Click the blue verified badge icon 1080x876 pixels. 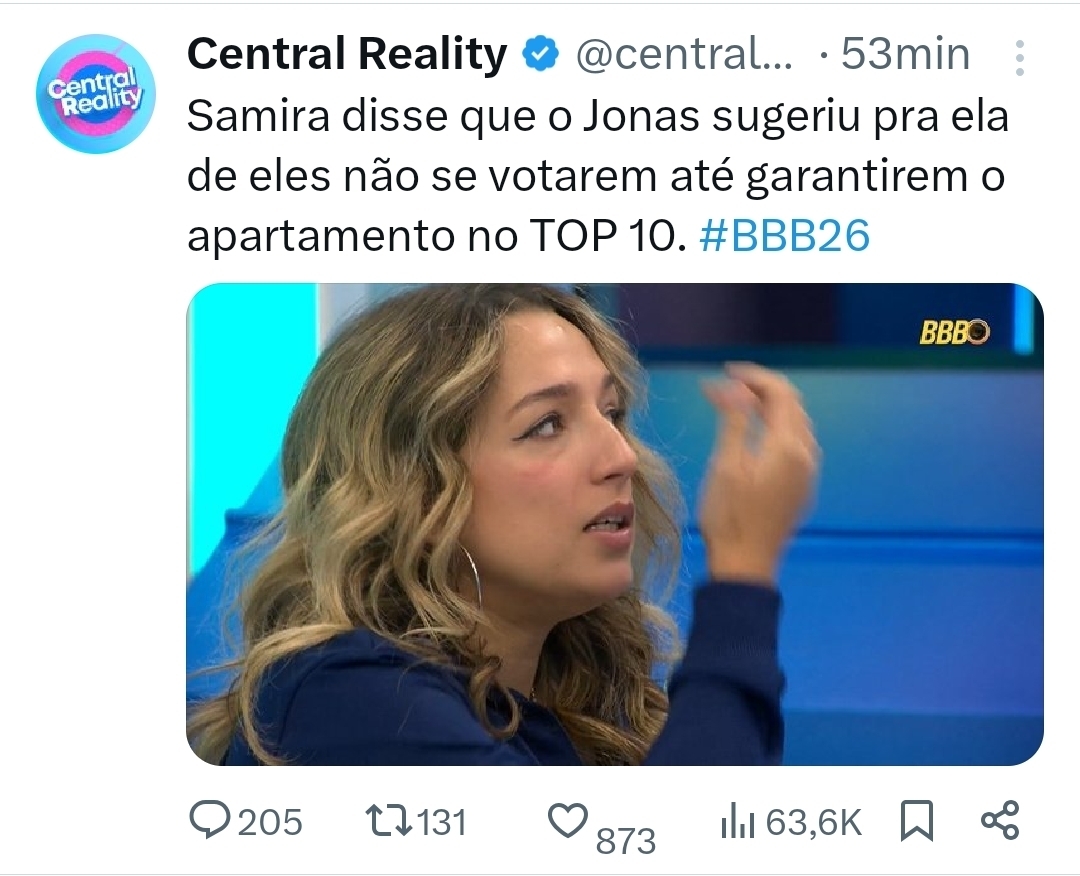(541, 54)
